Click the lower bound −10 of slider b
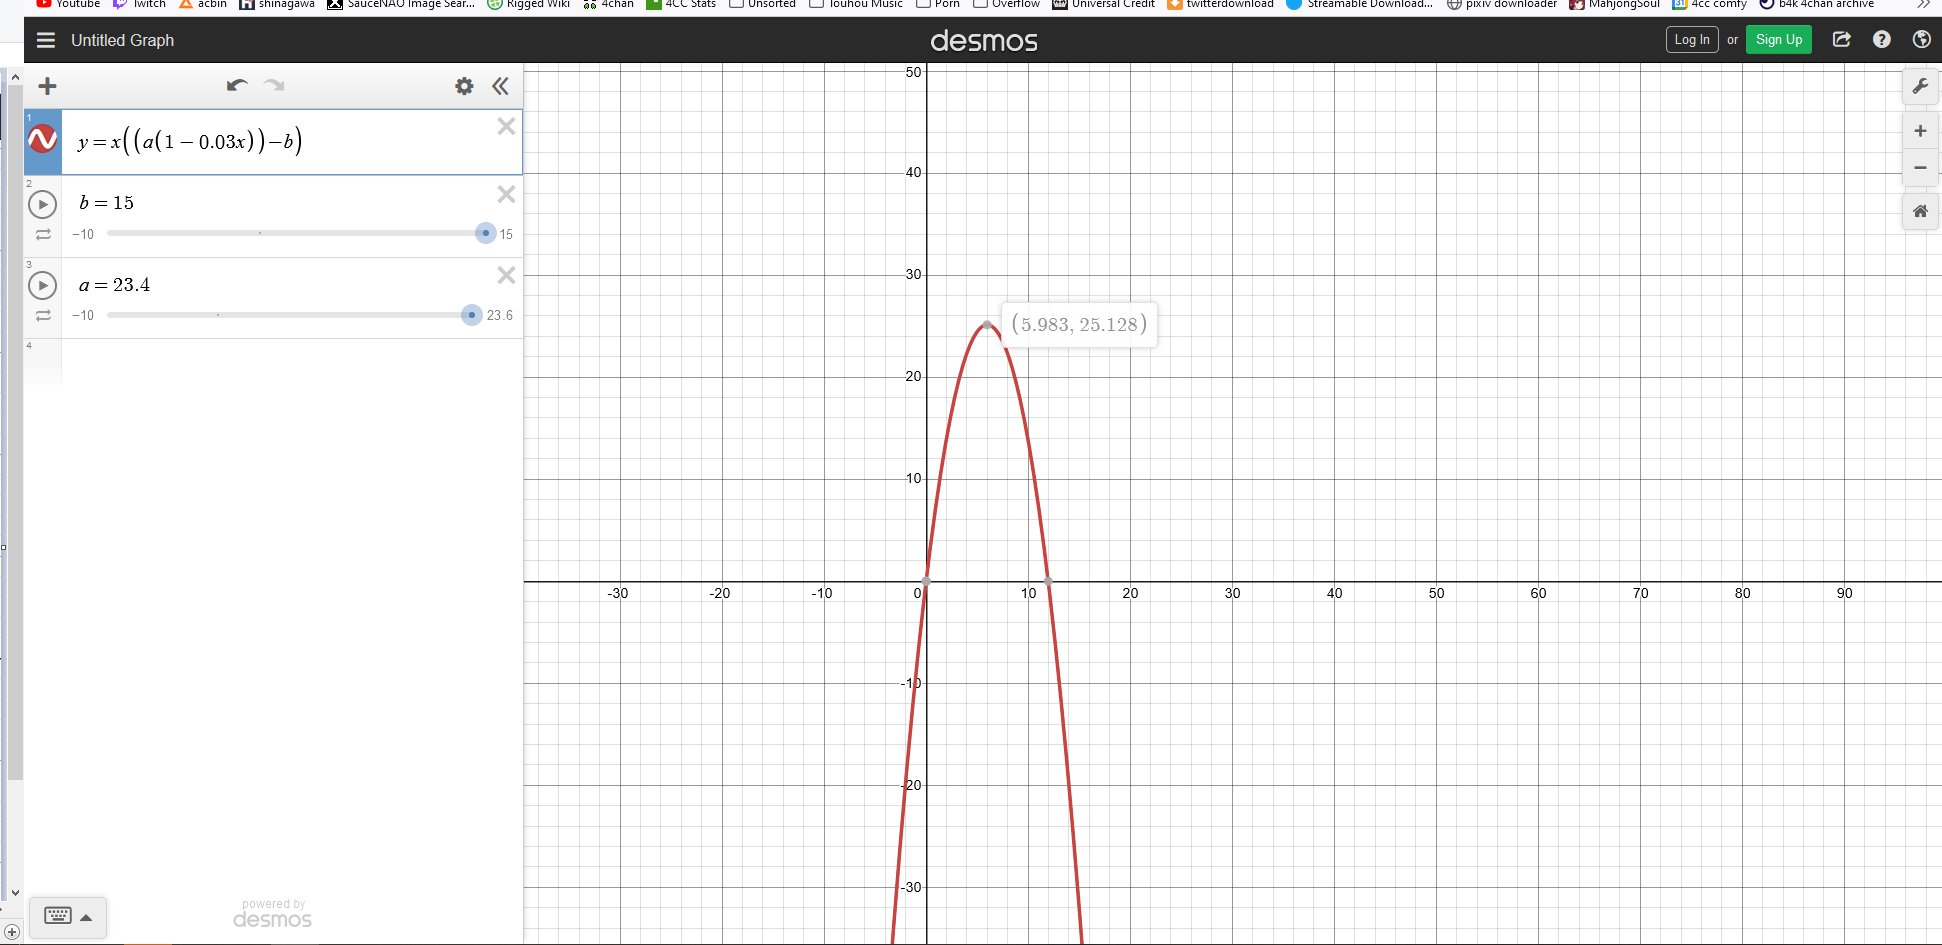Image resolution: width=1942 pixels, height=945 pixels. (x=83, y=234)
